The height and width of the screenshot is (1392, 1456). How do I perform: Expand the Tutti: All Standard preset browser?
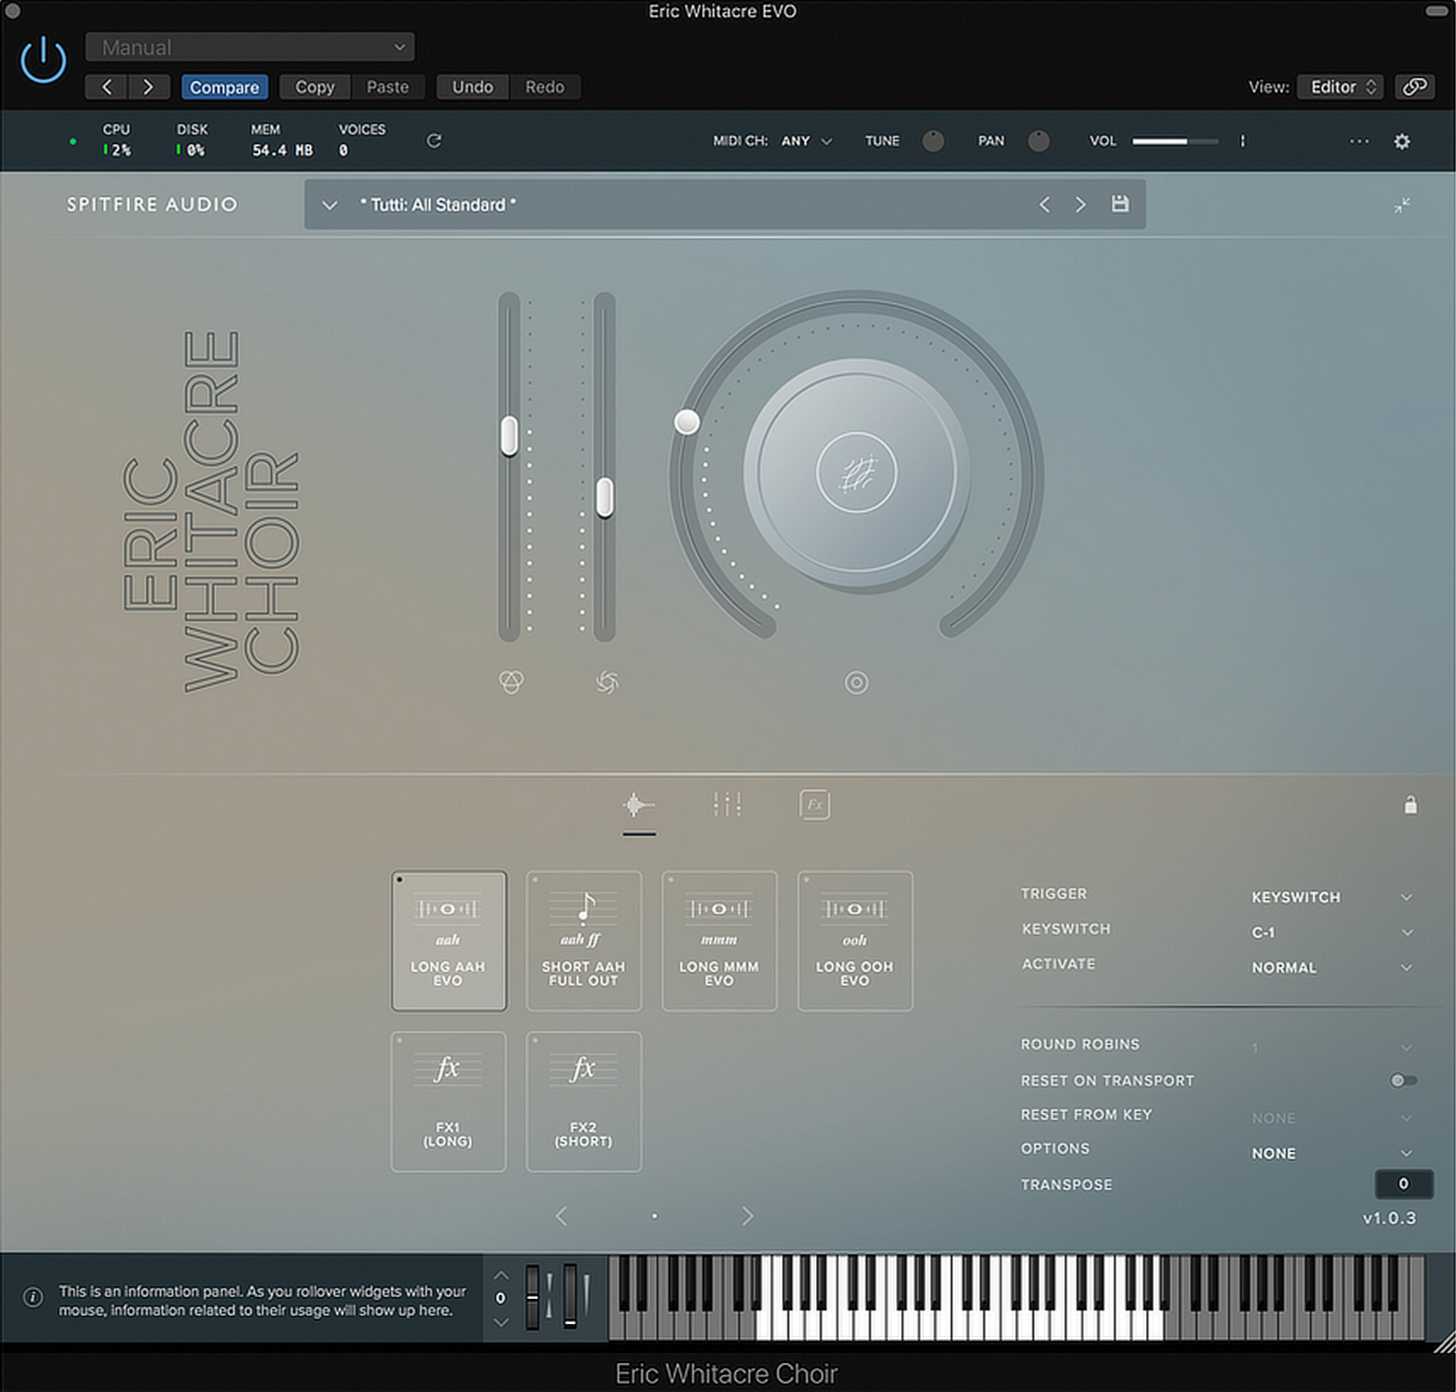click(329, 205)
